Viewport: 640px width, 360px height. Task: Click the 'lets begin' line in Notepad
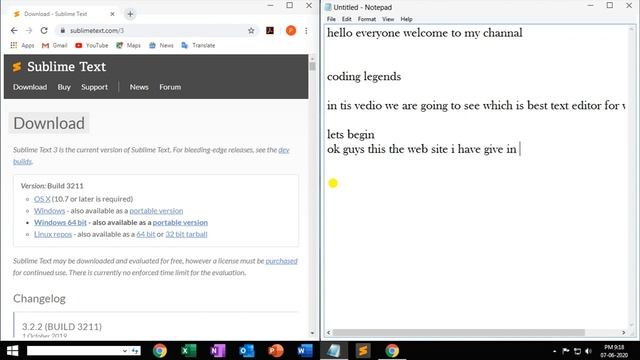pos(351,134)
